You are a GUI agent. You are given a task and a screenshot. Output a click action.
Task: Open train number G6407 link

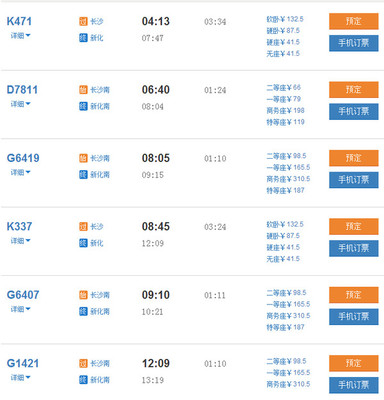[23, 295]
